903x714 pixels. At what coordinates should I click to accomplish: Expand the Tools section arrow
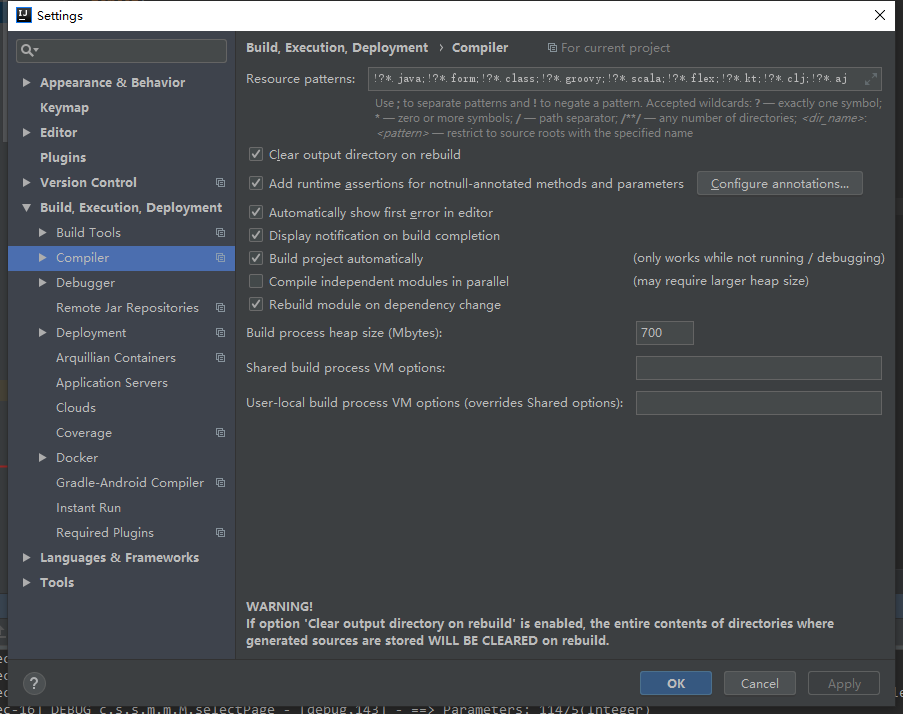(26, 583)
